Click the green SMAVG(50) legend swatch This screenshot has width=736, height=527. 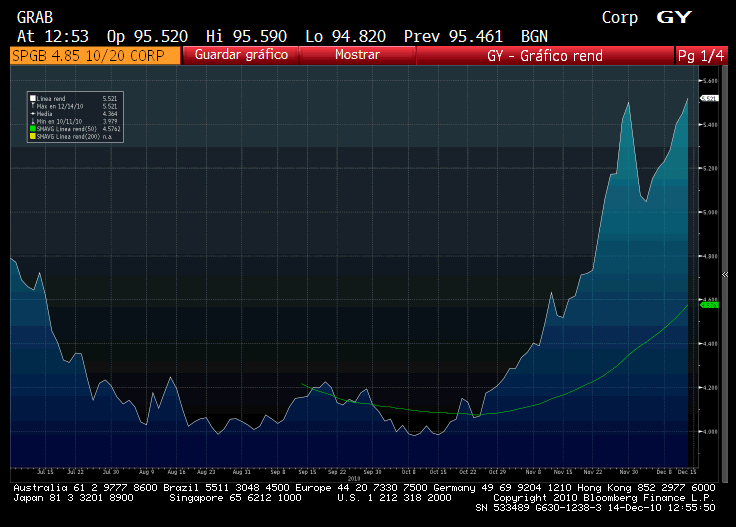(33, 128)
